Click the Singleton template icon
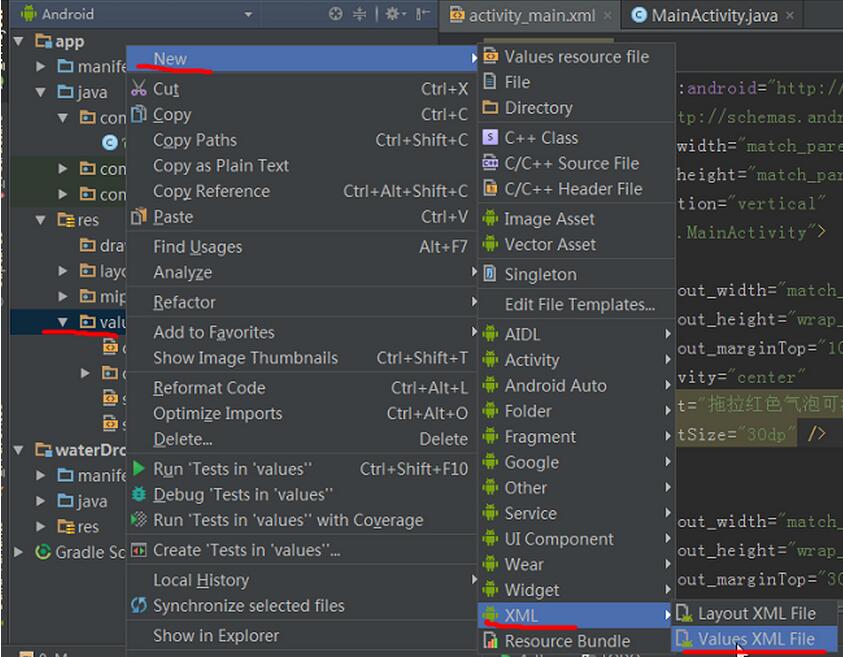Viewport: 843px width, 657px height. point(490,274)
